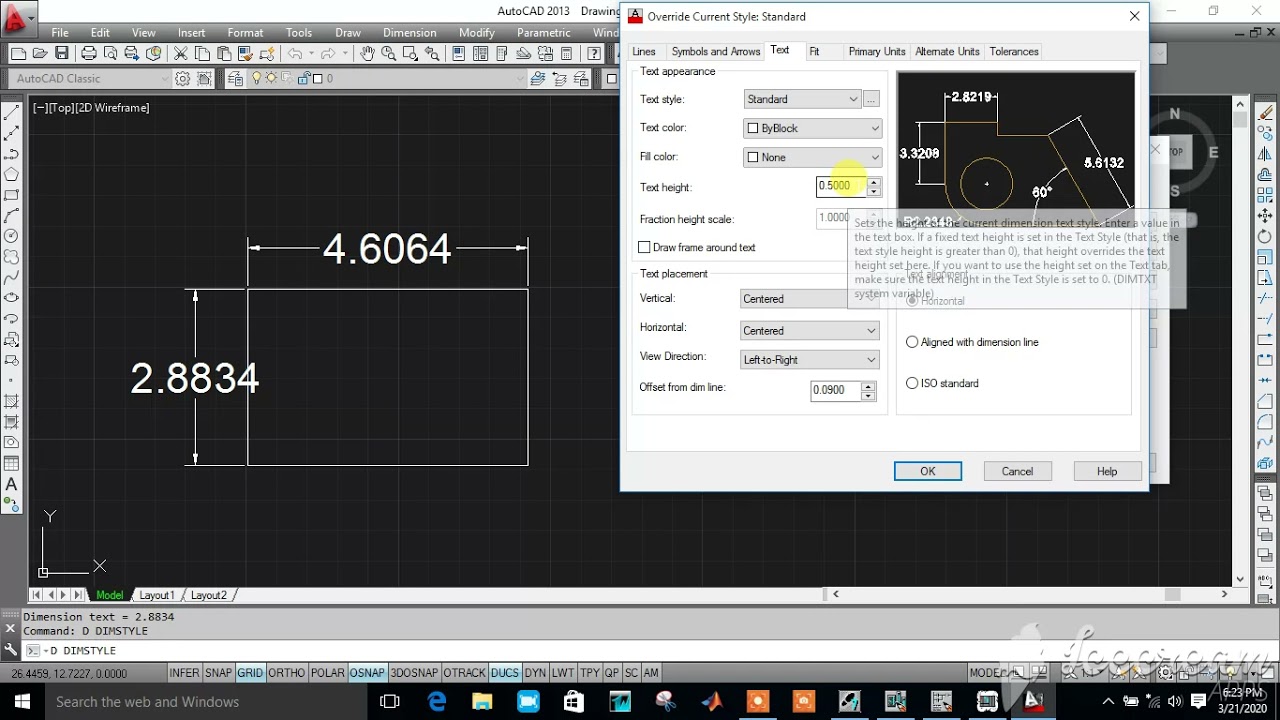Click the Text height spinner arrows
Screen dimensions: 1280x720
tap(874, 186)
